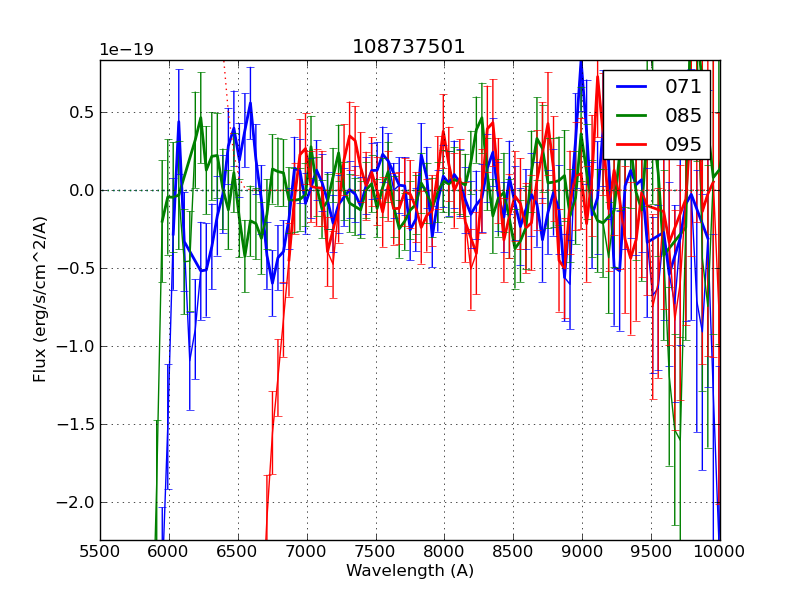Click the Wavelength (A) x-axis label
Screen dimensions: 800x600
click(409, 571)
